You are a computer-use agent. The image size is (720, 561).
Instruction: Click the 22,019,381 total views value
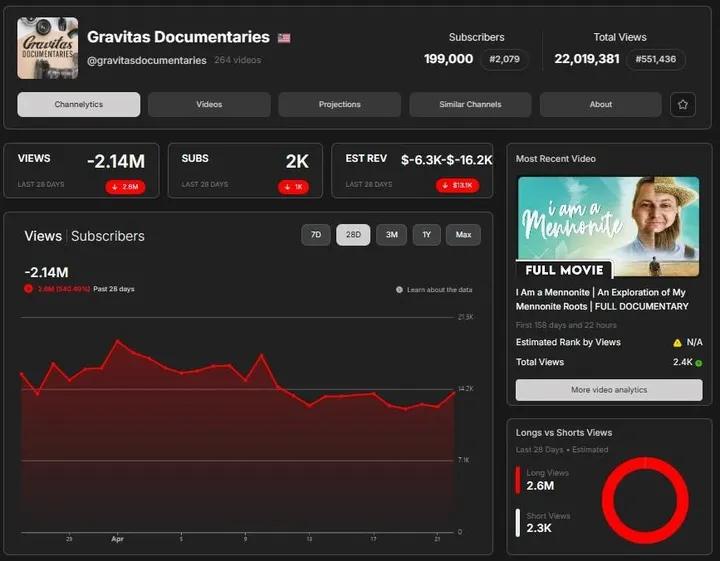click(x=587, y=59)
